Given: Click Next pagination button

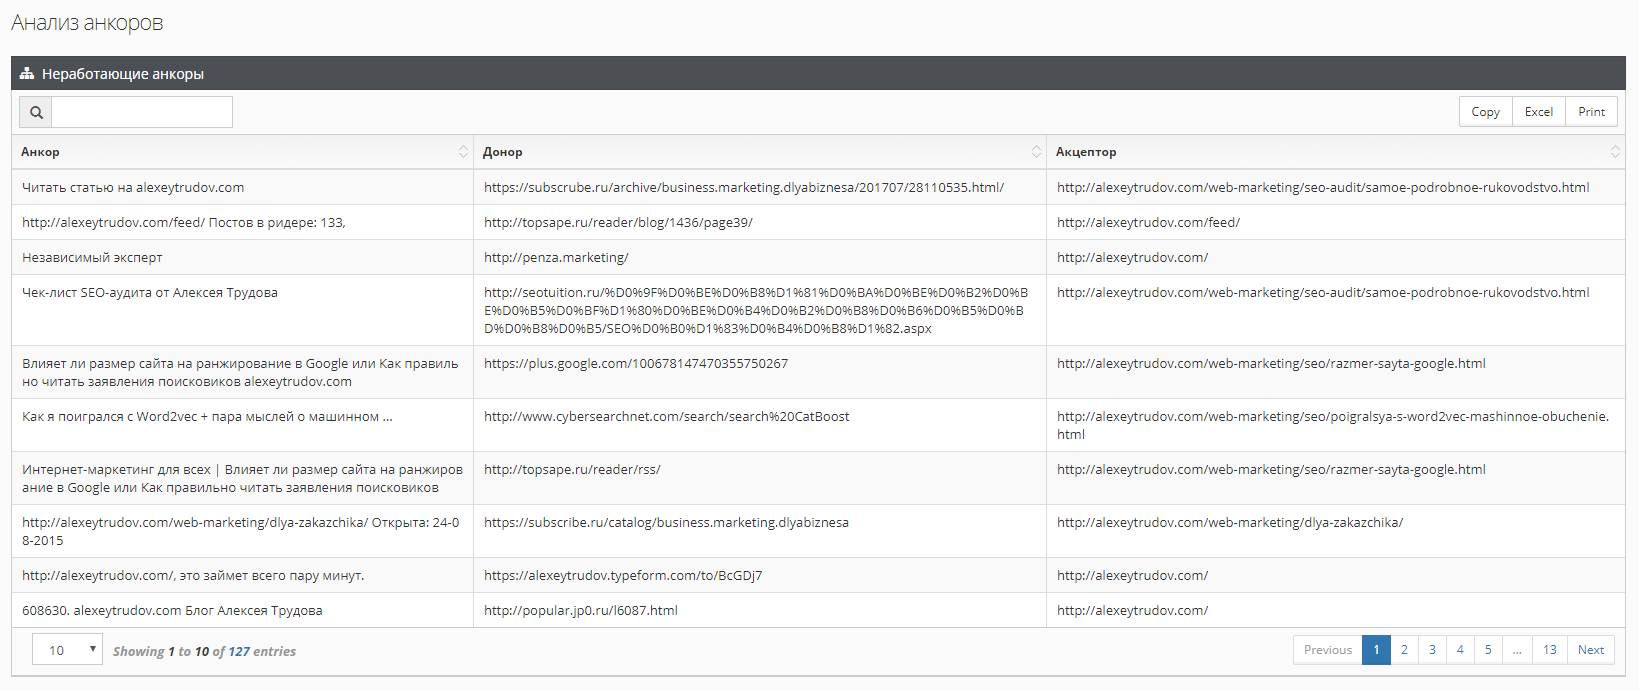Looking at the screenshot, I should [1590, 650].
